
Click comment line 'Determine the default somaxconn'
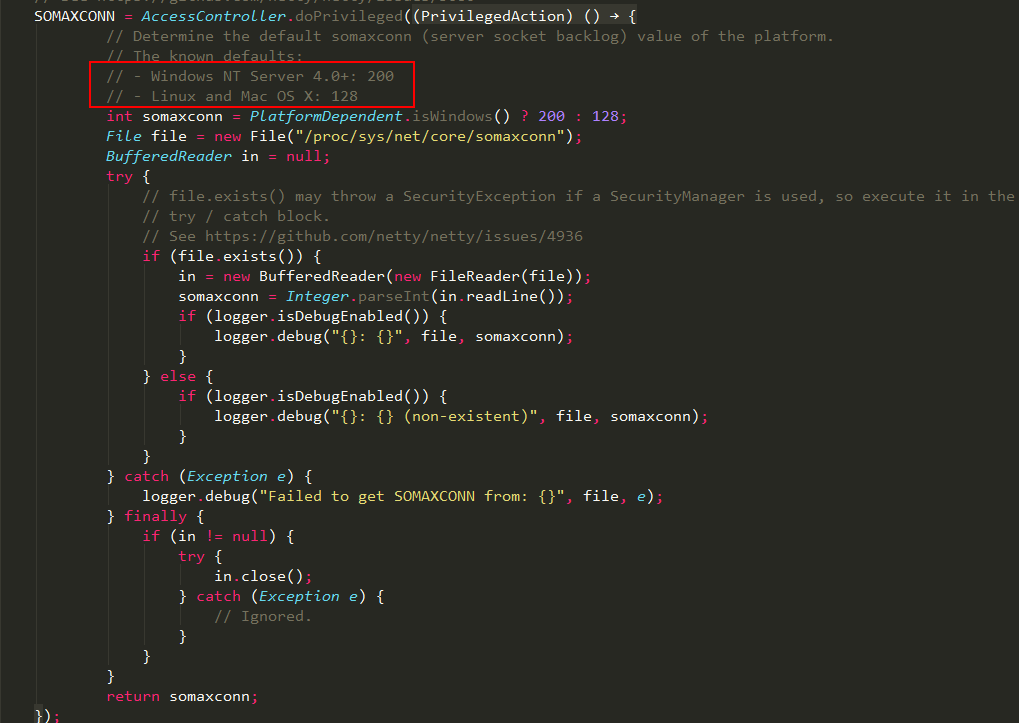470,36
